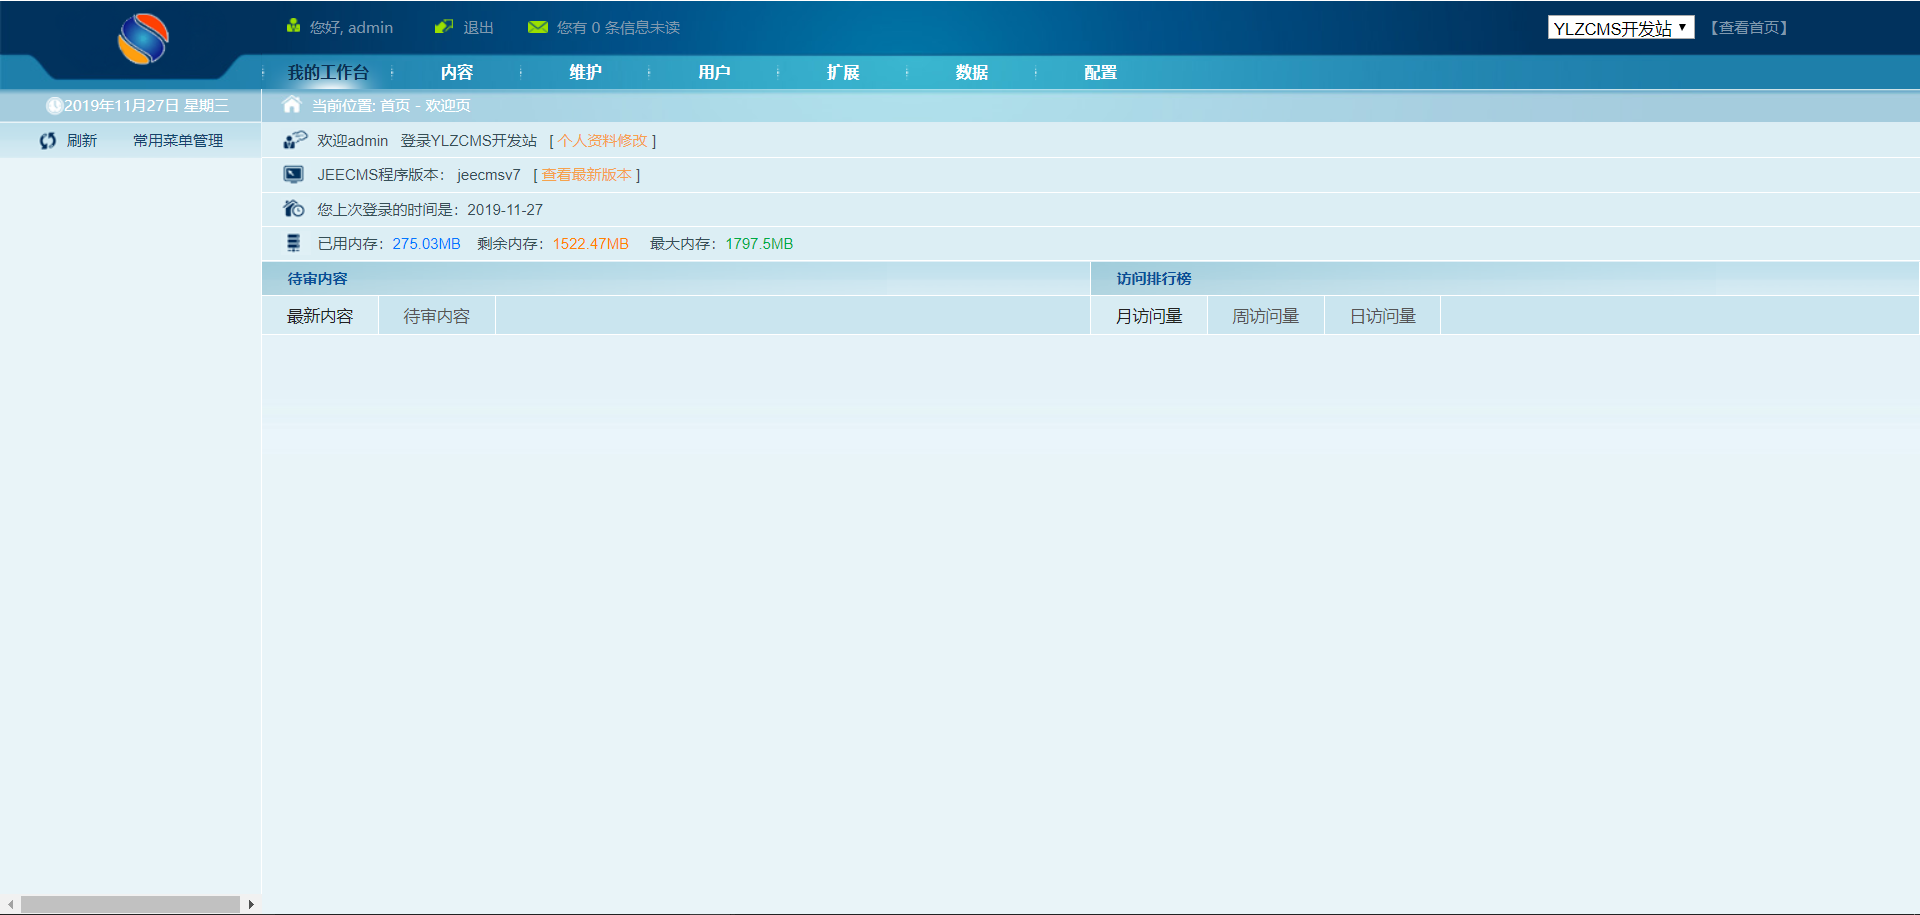The width and height of the screenshot is (1920, 915).
Task: Click the 个人资料修改 link
Action: coord(603,141)
